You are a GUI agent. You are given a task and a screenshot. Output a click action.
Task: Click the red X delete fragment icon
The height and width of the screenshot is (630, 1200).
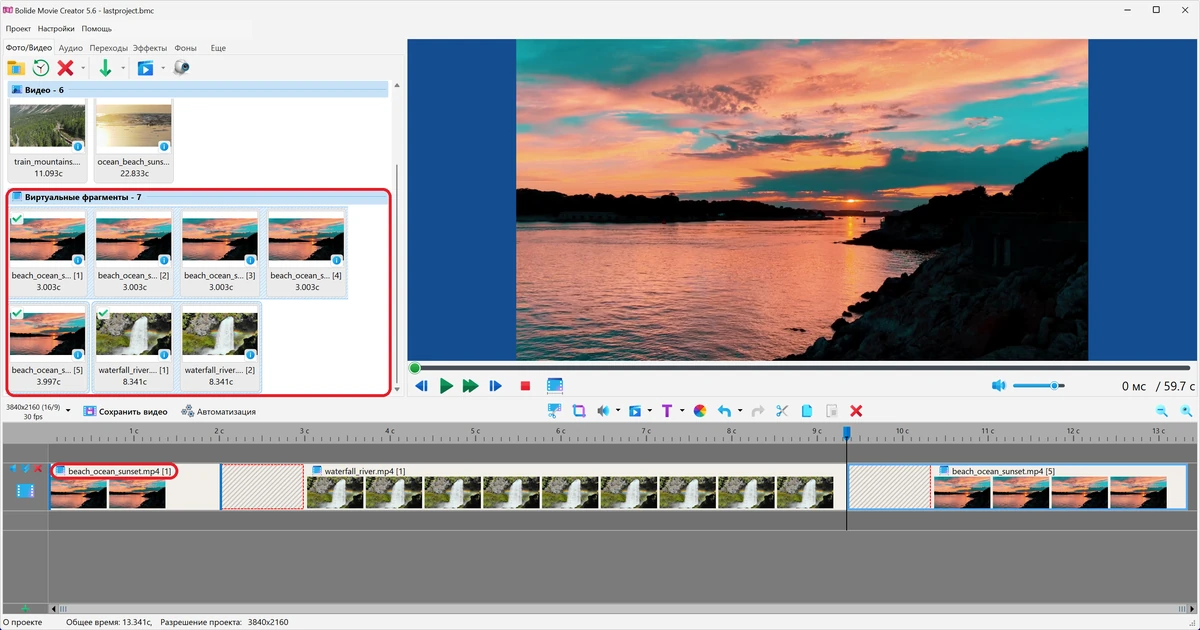(x=856, y=411)
